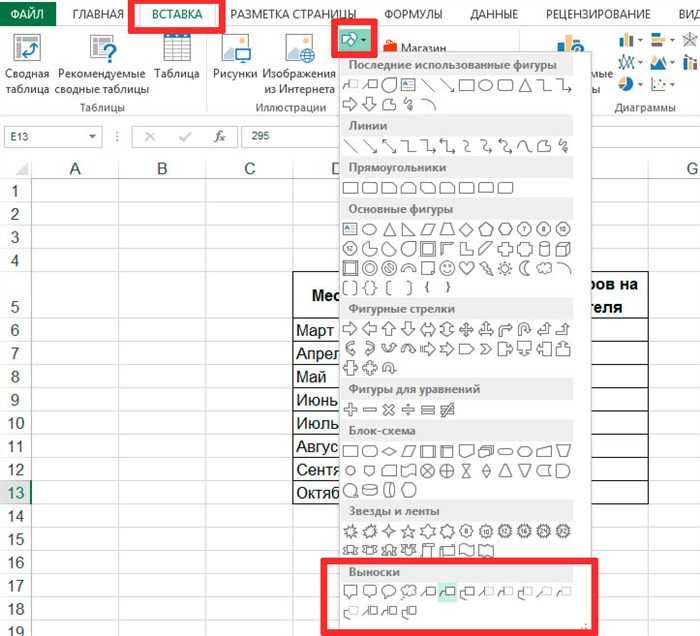Open the Магазин (Store) add-in button

[414, 47]
